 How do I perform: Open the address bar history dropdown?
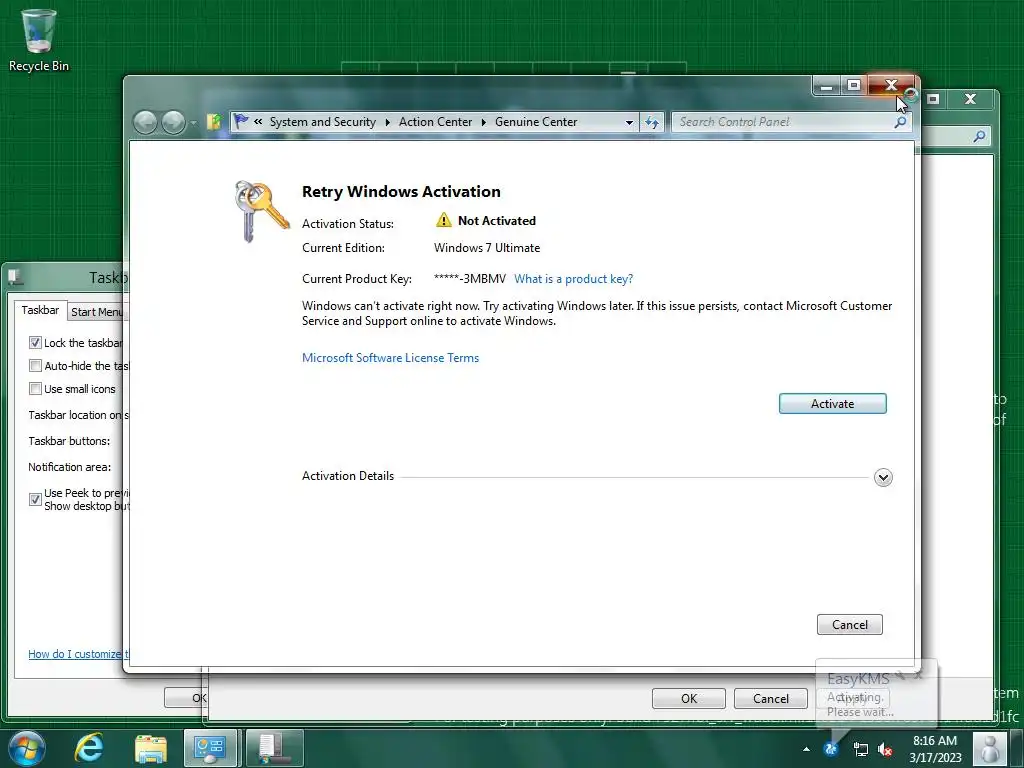tap(629, 122)
